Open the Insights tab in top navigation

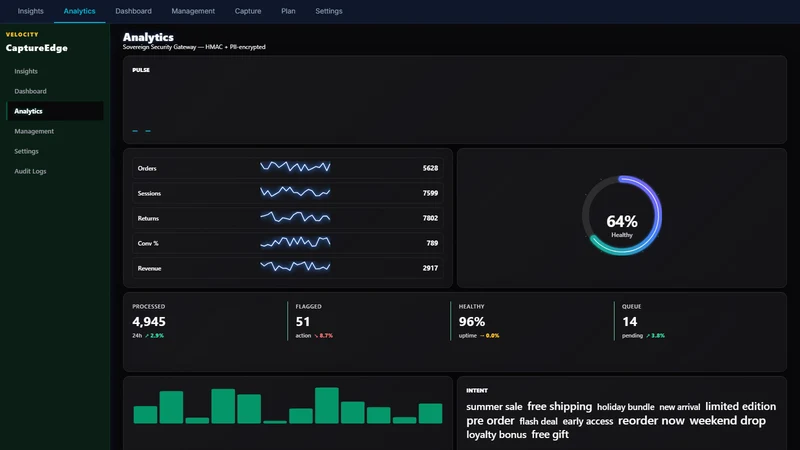[x=31, y=11]
